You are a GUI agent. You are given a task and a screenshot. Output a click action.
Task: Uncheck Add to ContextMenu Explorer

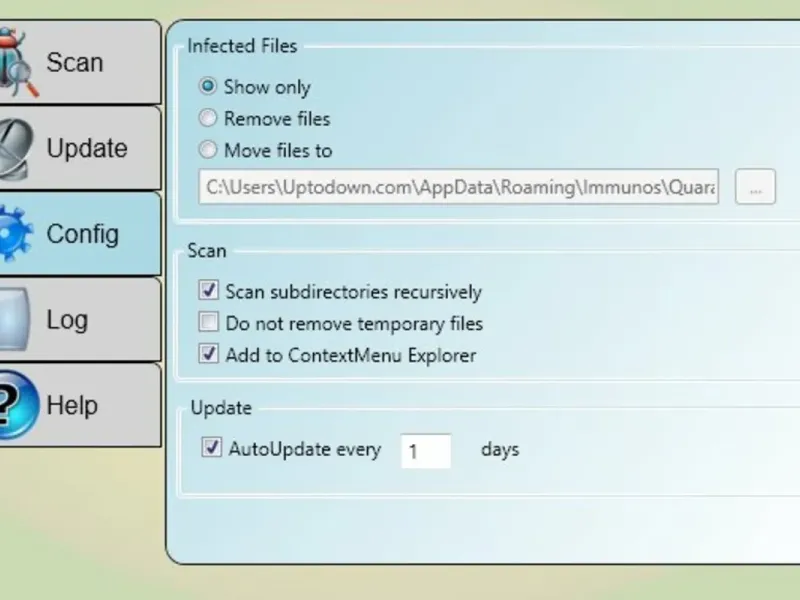[x=209, y=354]
